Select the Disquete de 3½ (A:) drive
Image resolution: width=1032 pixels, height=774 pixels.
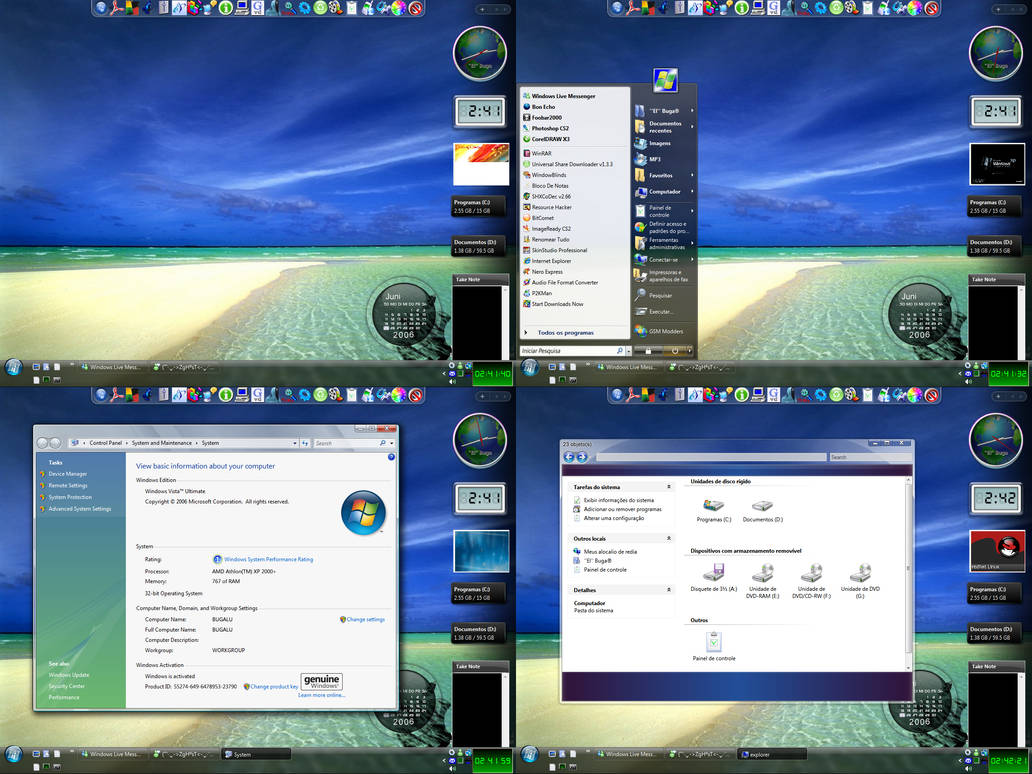(x=713, y=577)
